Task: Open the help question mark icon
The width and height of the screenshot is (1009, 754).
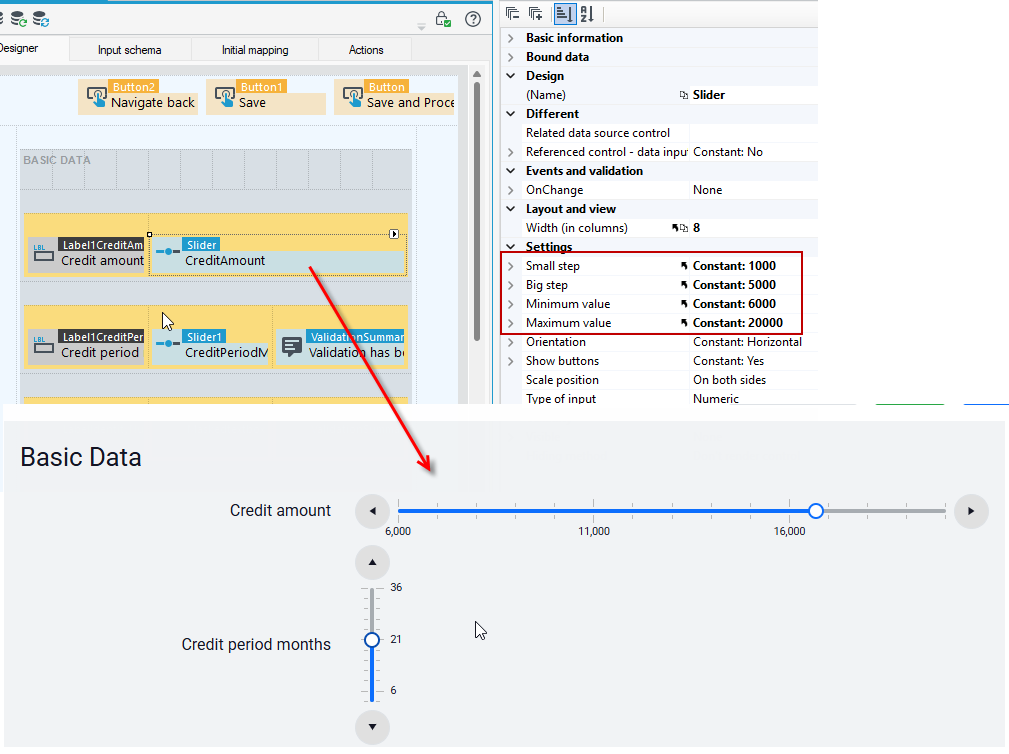Action: tap(473, 19)
